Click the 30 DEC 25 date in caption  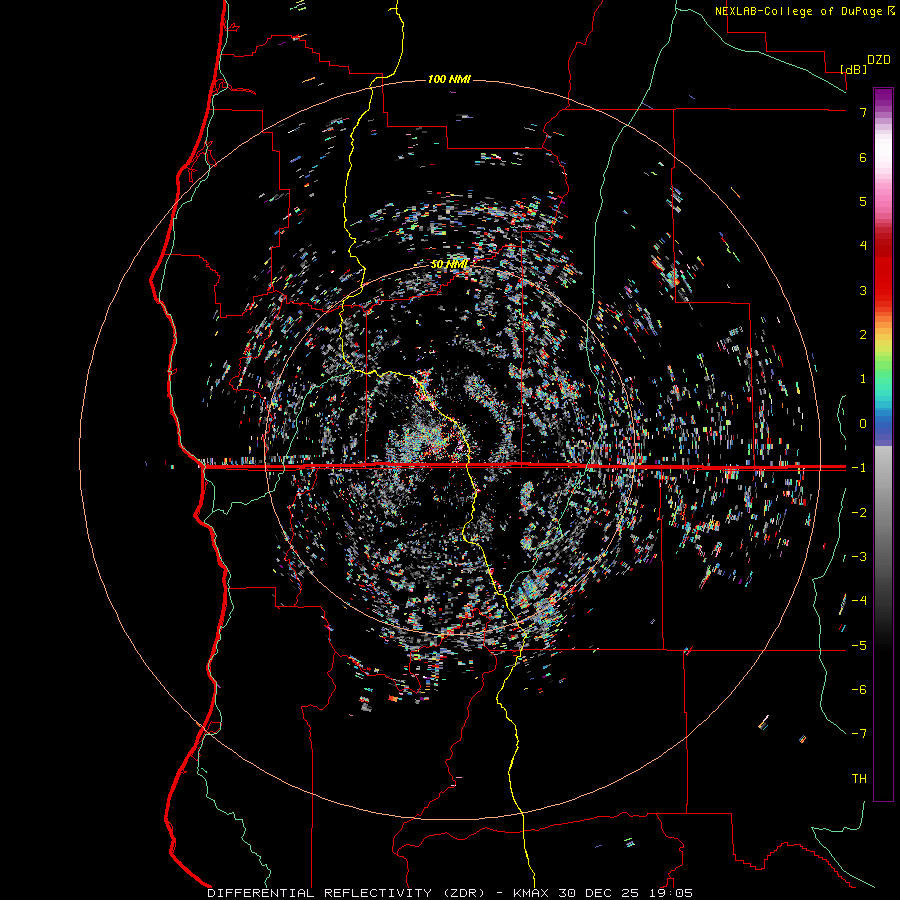601,893
